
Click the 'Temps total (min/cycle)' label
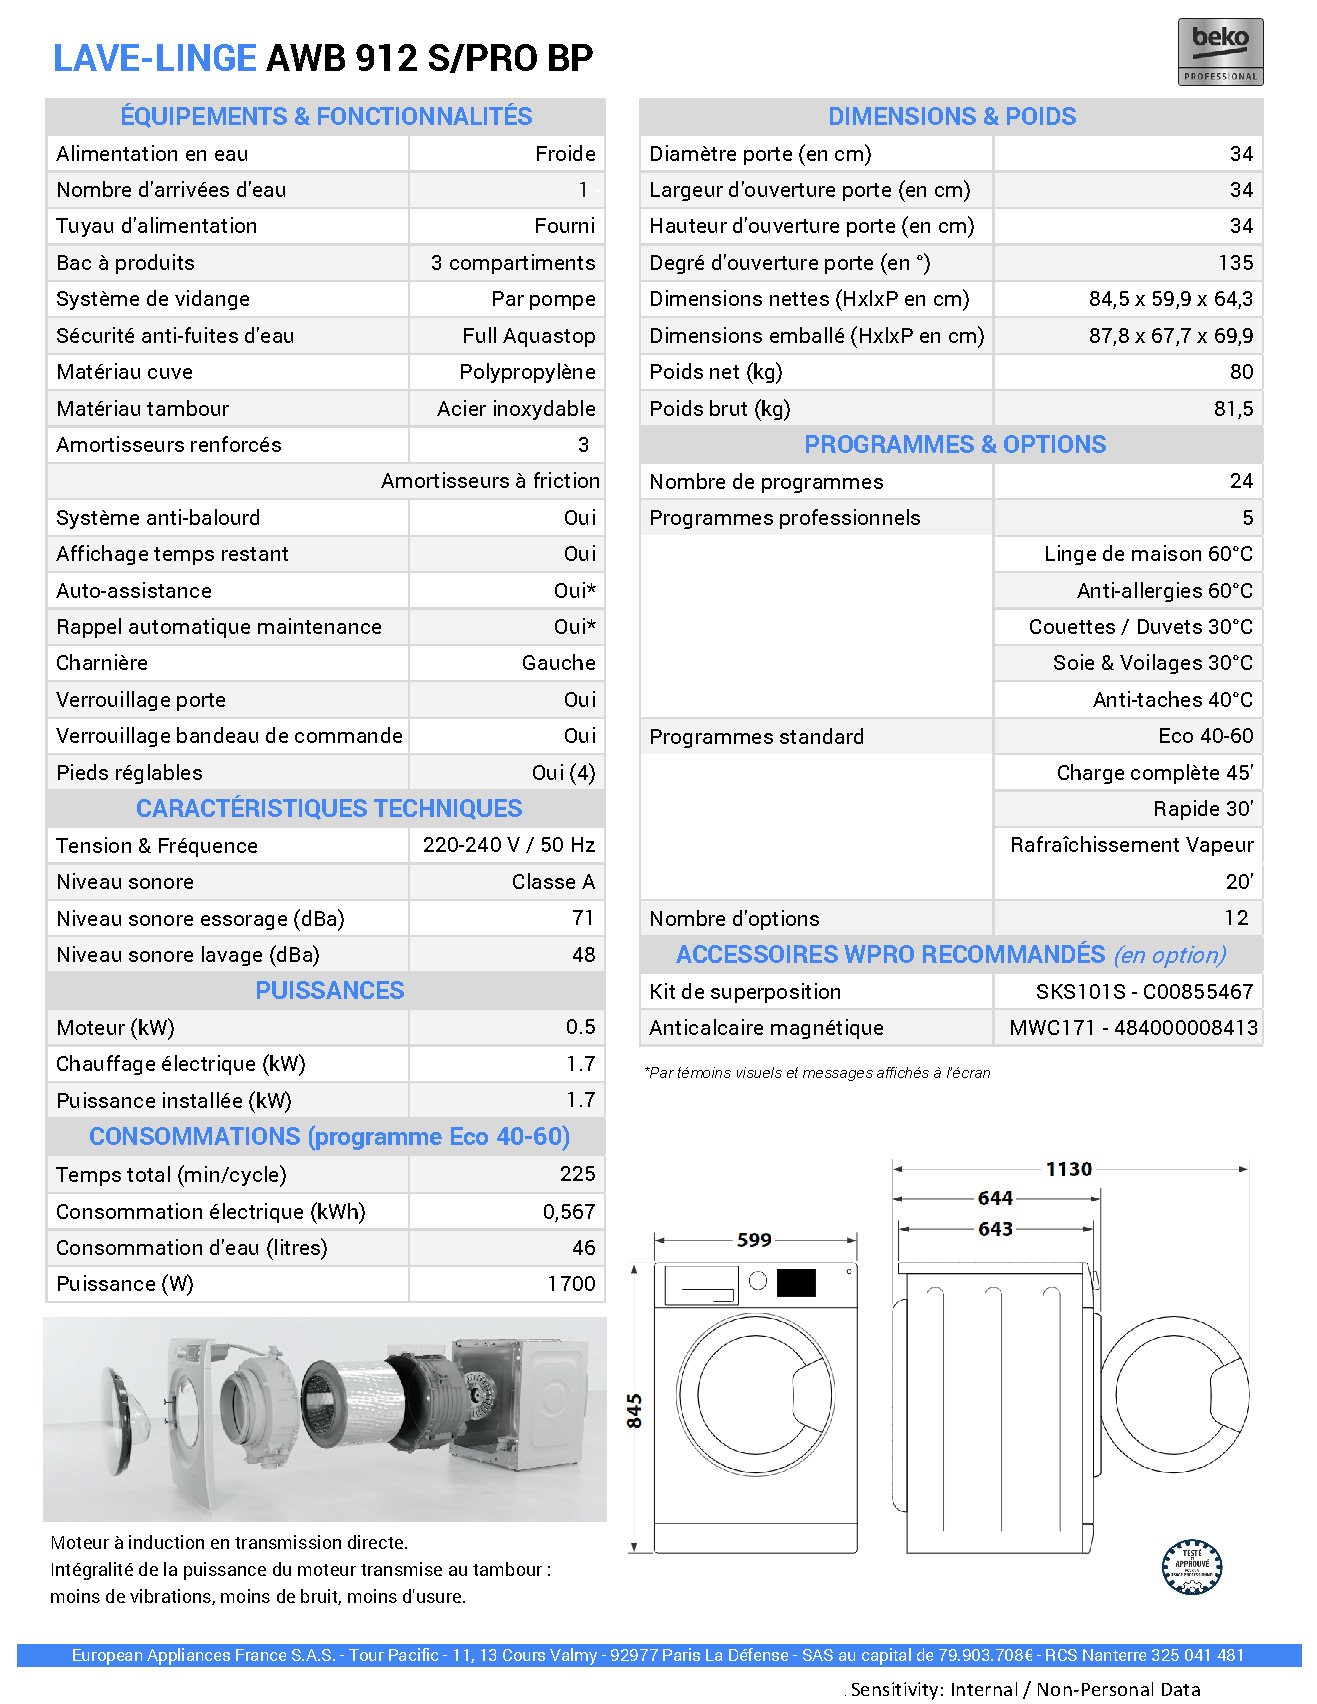click(171, 1175)
